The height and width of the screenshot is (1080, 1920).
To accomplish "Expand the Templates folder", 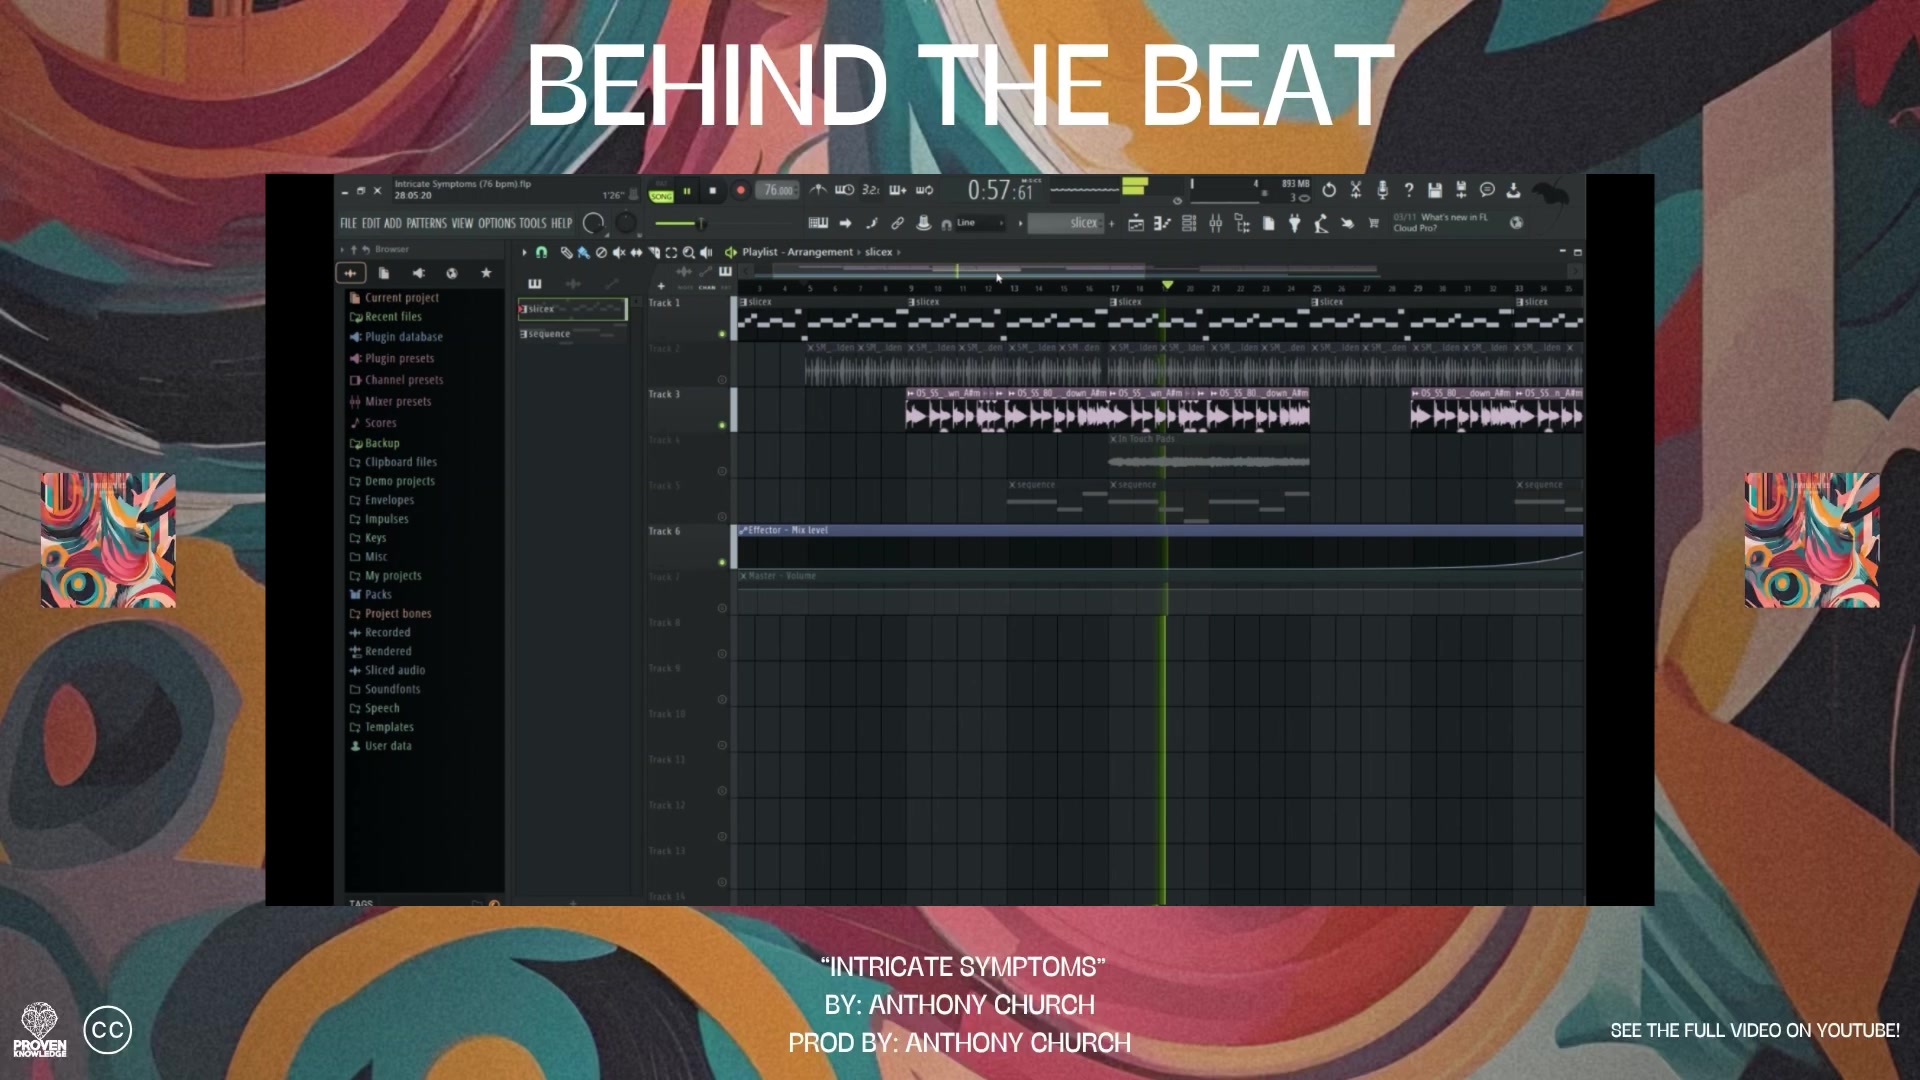I will [x=381, y=727].
